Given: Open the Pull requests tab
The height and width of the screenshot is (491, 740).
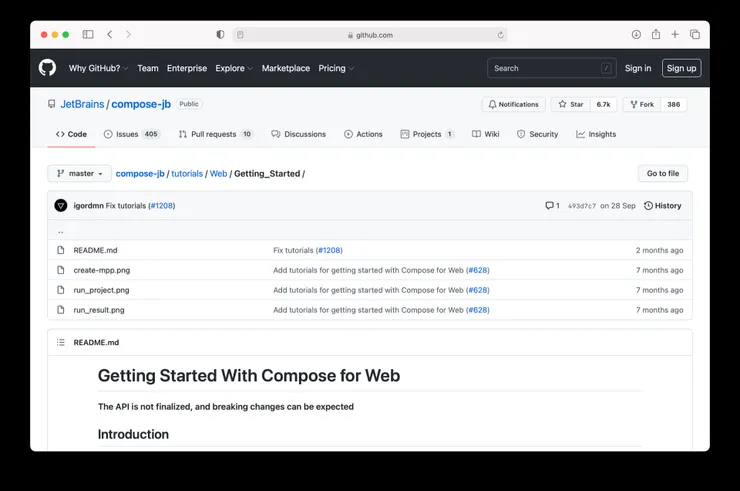Looking at the screenshot, I should (x=215, y=134).
